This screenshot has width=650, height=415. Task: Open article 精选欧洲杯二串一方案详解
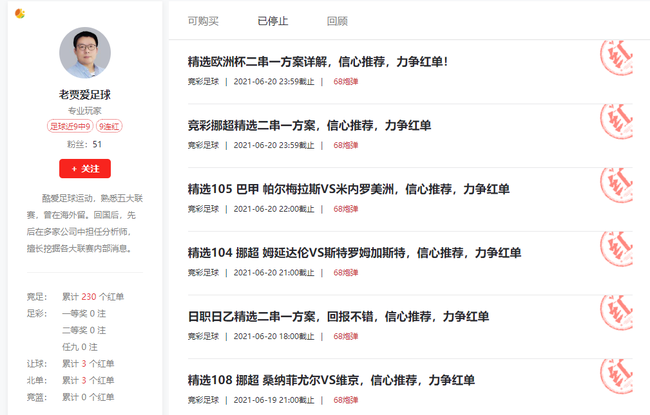(x=318, y=62)
